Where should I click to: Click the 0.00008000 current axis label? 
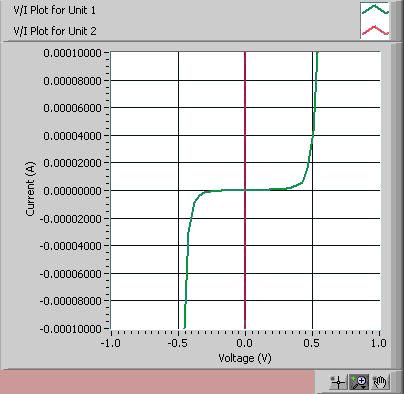click(x=72, y=81)
